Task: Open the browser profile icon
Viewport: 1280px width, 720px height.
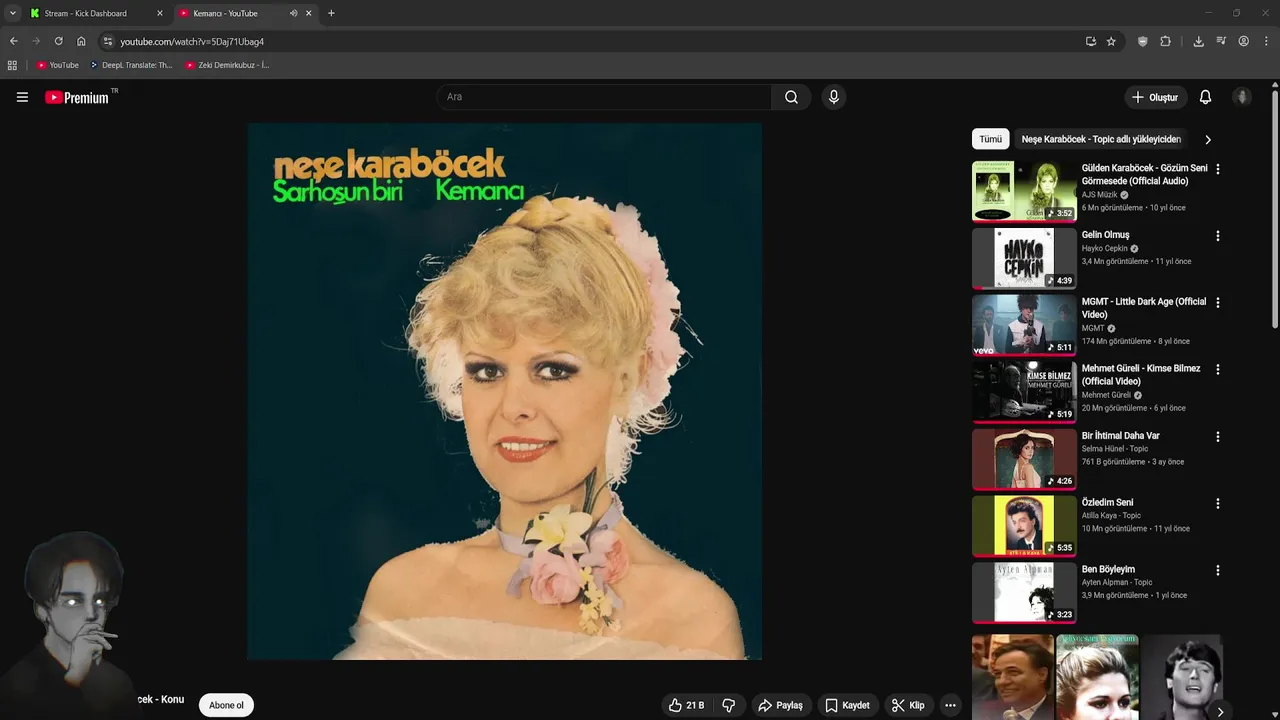Action: [1243, 41]
